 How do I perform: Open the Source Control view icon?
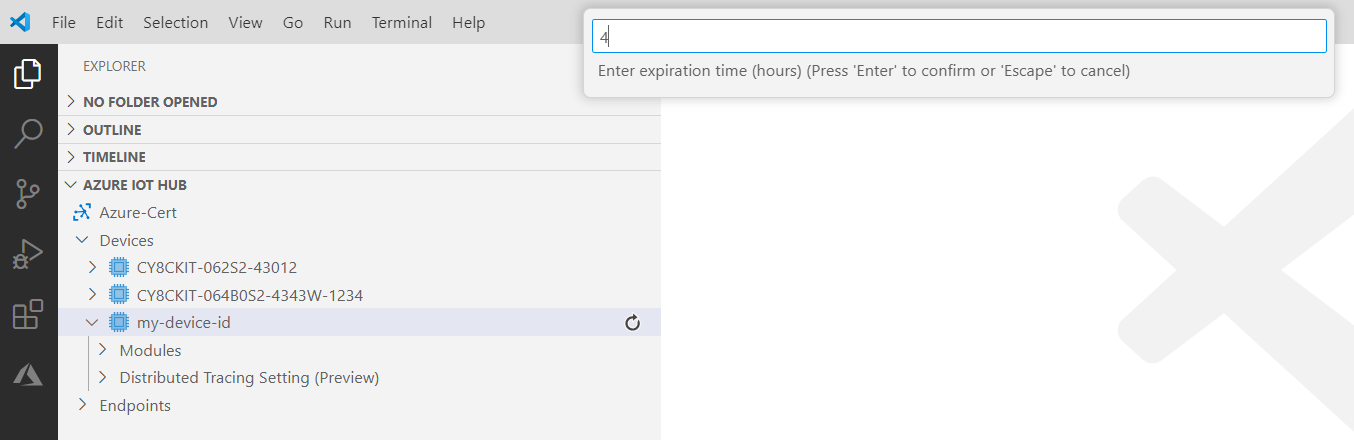pyautogui.click(x=28, y=194)
